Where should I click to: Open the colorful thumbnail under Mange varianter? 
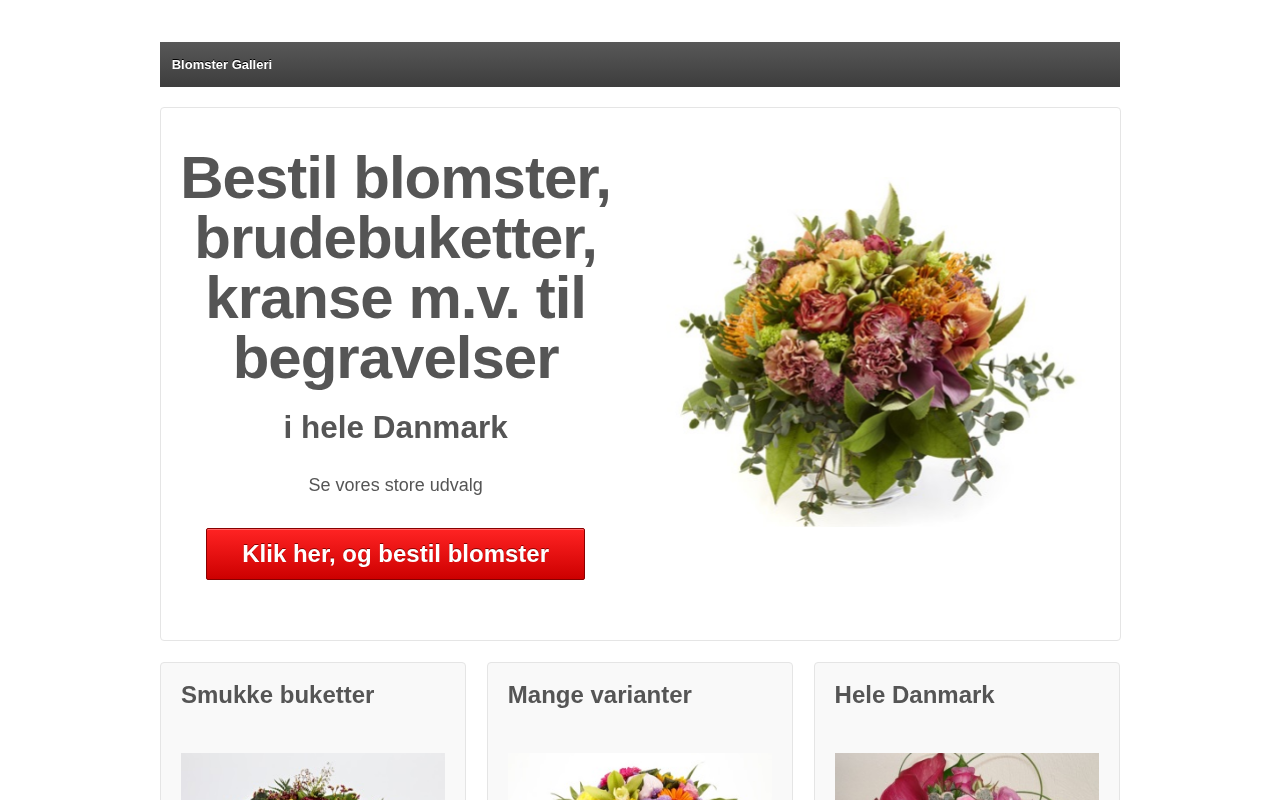[x=640, y=777]
